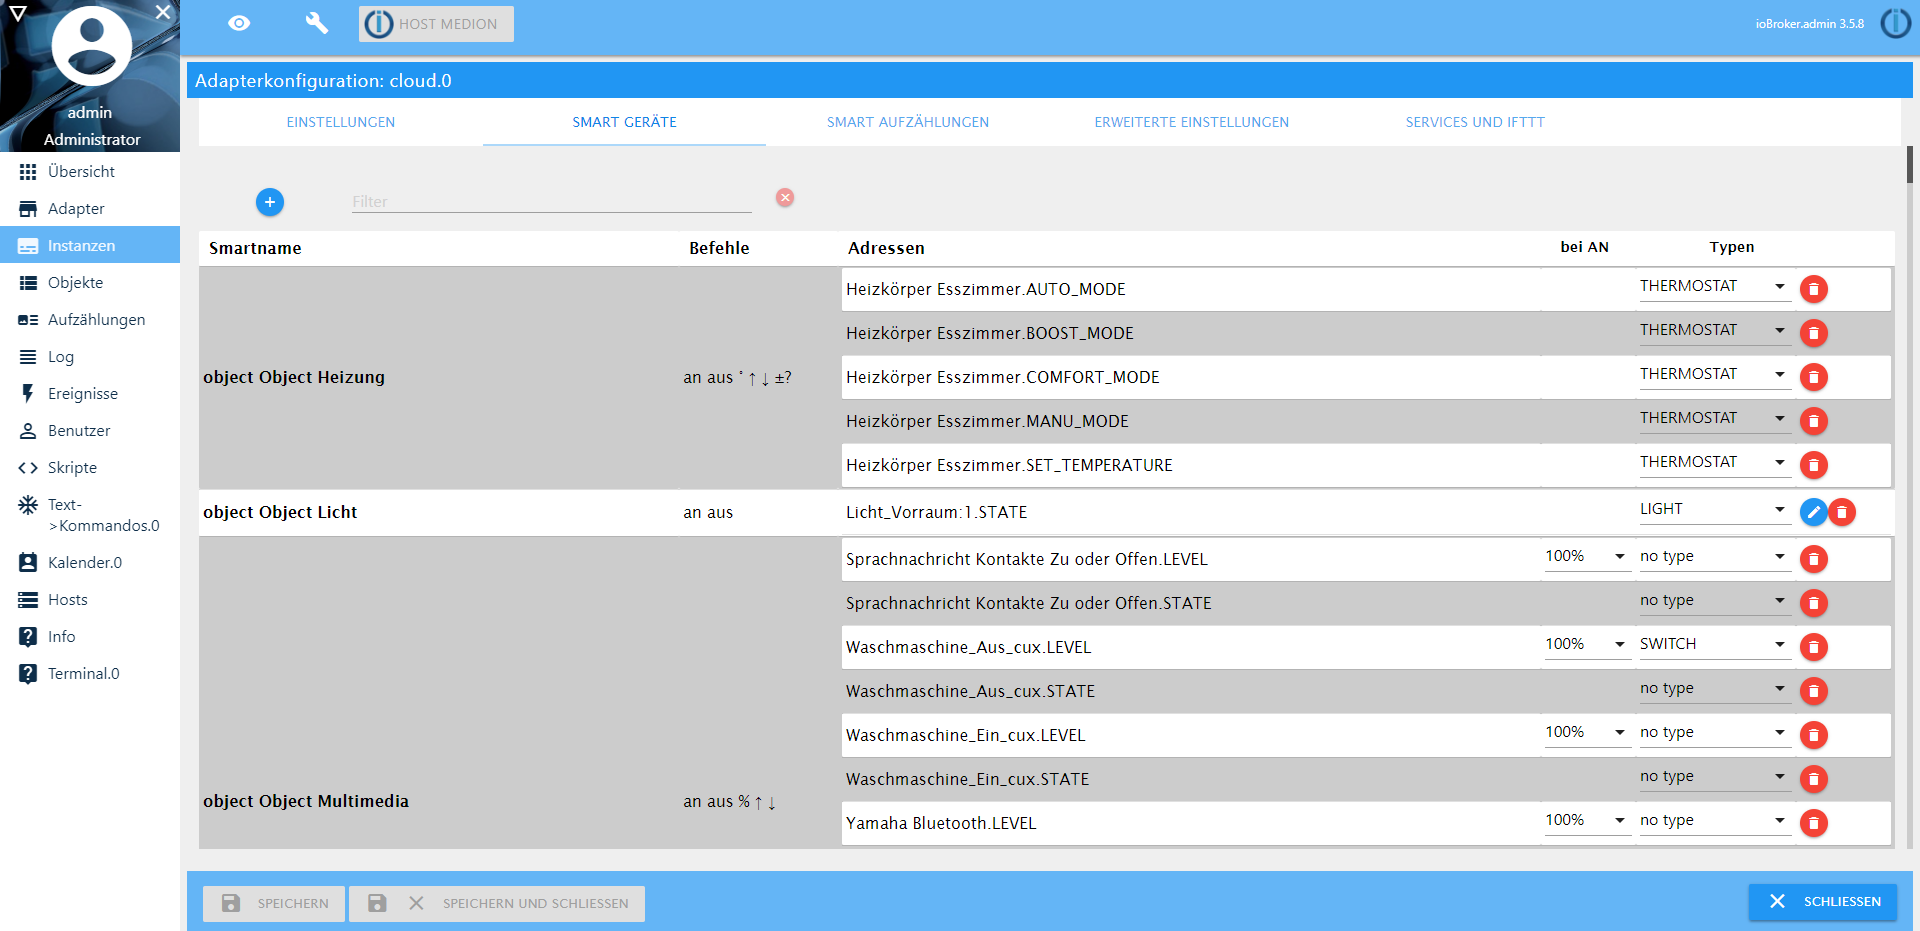Click the Speichern button

tap(274, 903)
